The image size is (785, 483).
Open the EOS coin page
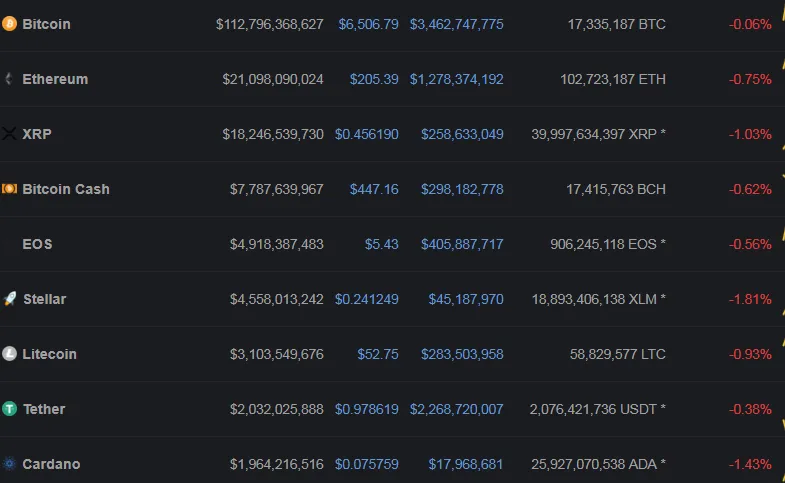coord(37,244)
